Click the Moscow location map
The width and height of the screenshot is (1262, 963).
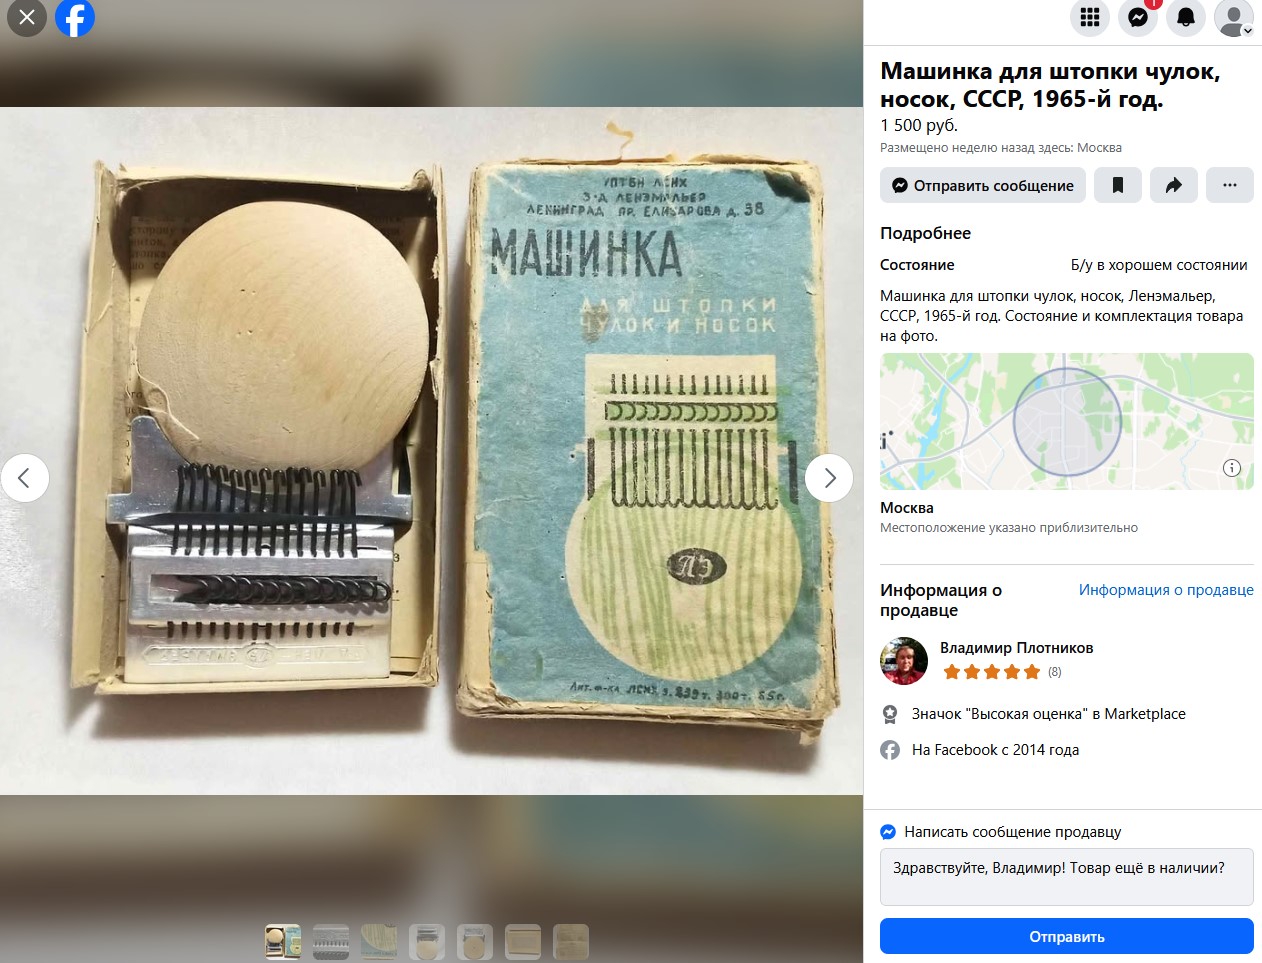point(1067,421)
